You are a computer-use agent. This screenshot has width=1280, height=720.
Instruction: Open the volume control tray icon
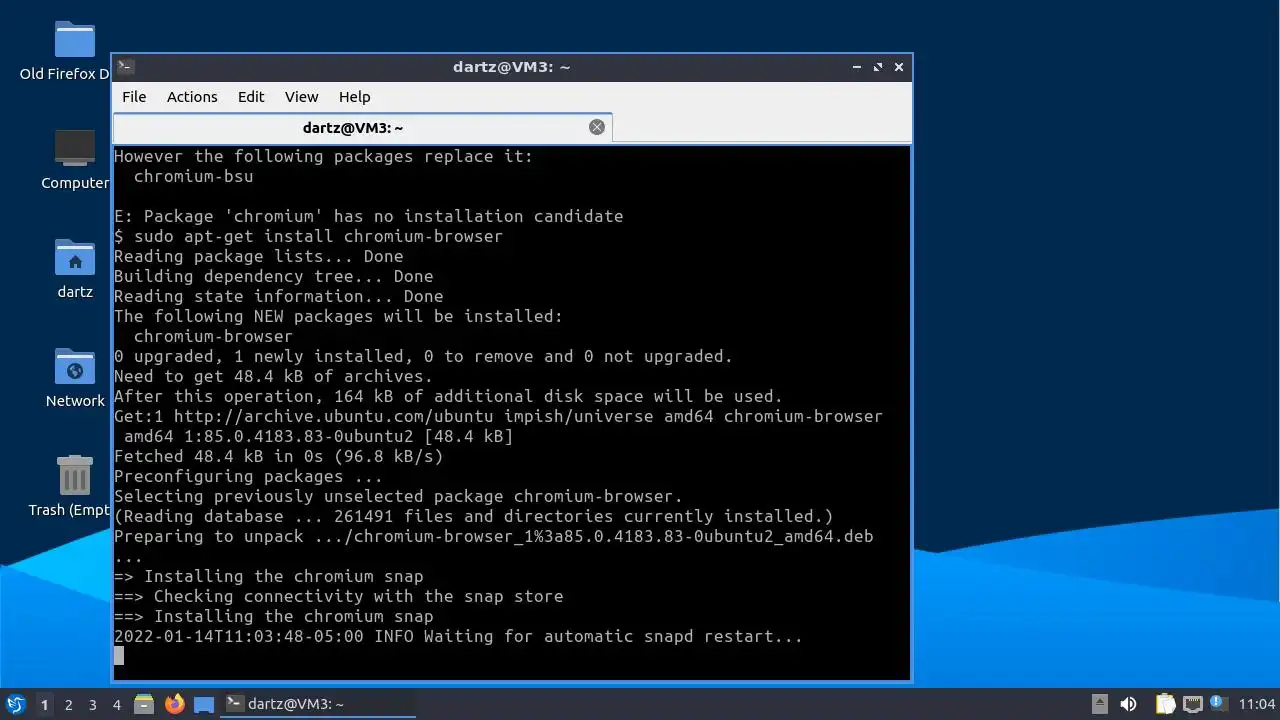tap(1129, 704)
